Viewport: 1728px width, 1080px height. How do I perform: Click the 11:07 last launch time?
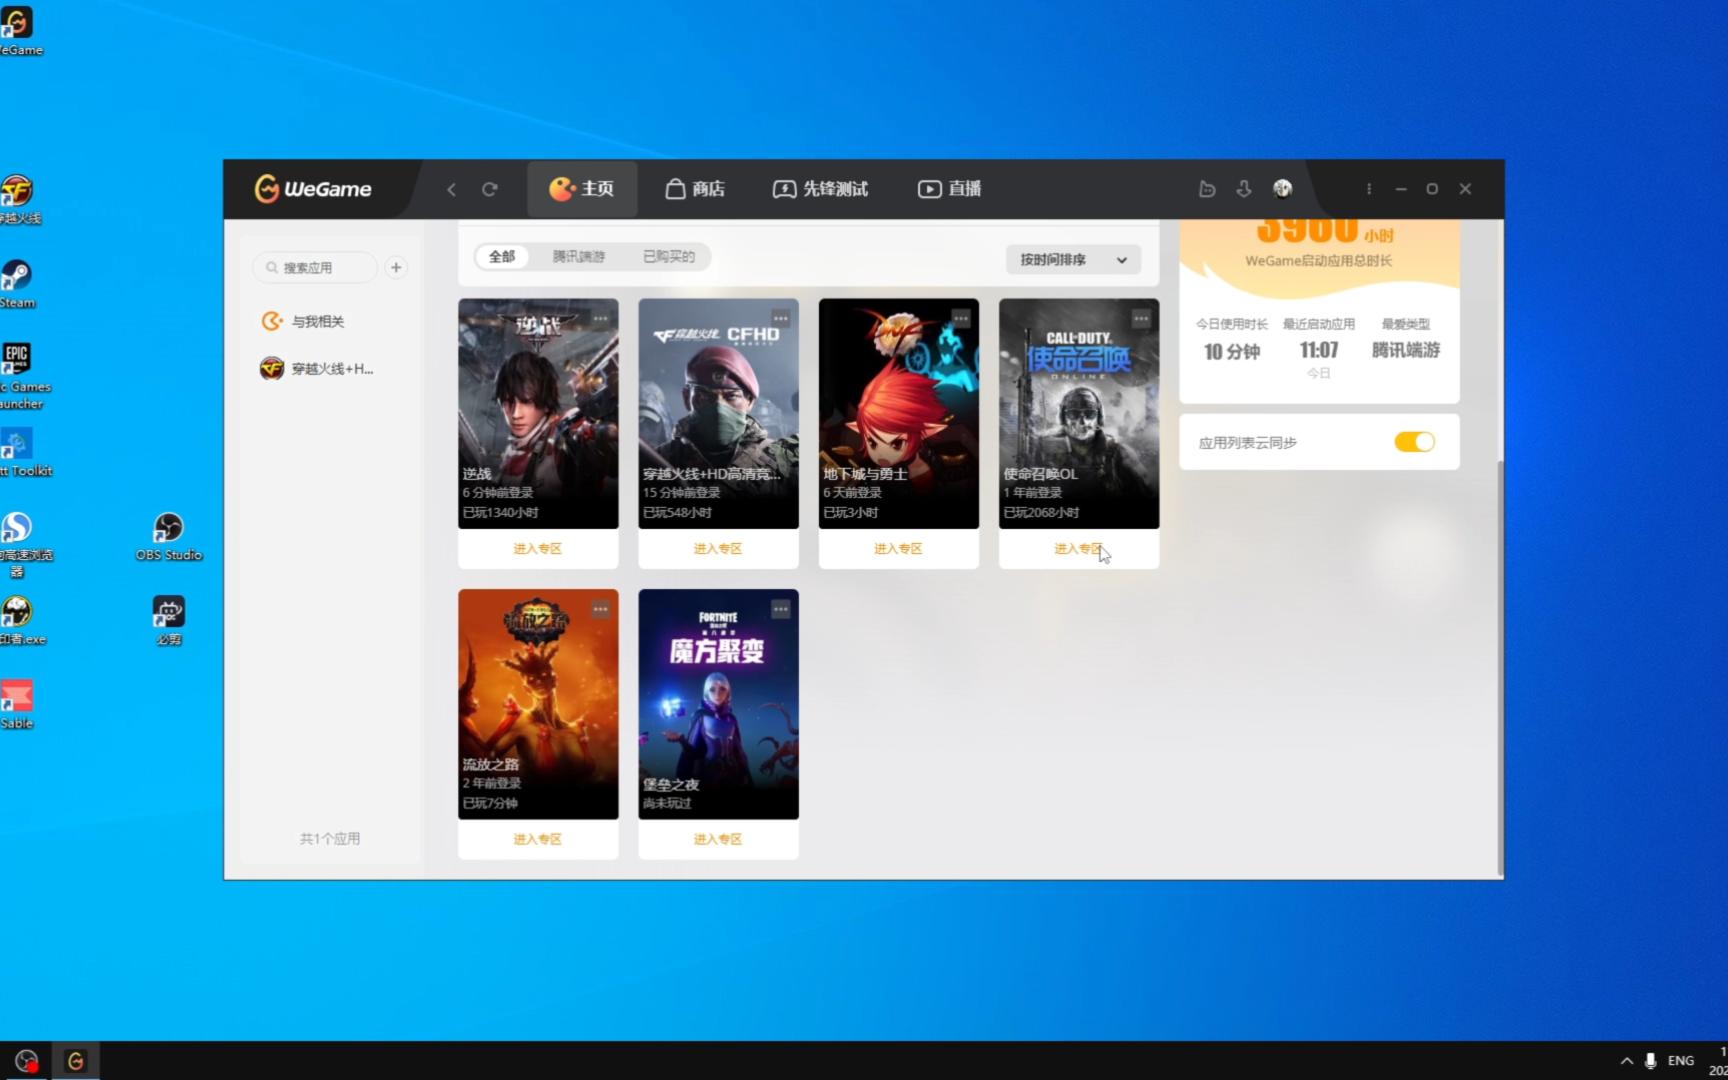[1319, 350]
